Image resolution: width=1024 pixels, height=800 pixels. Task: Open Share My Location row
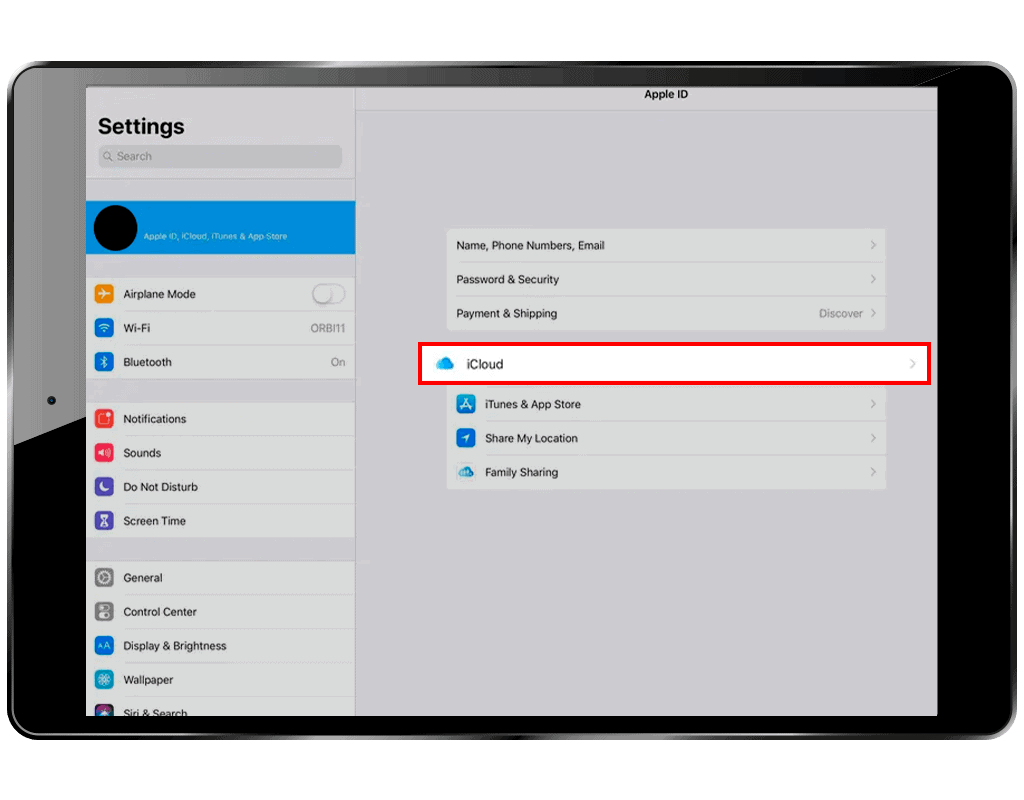(x=665, y=438)
